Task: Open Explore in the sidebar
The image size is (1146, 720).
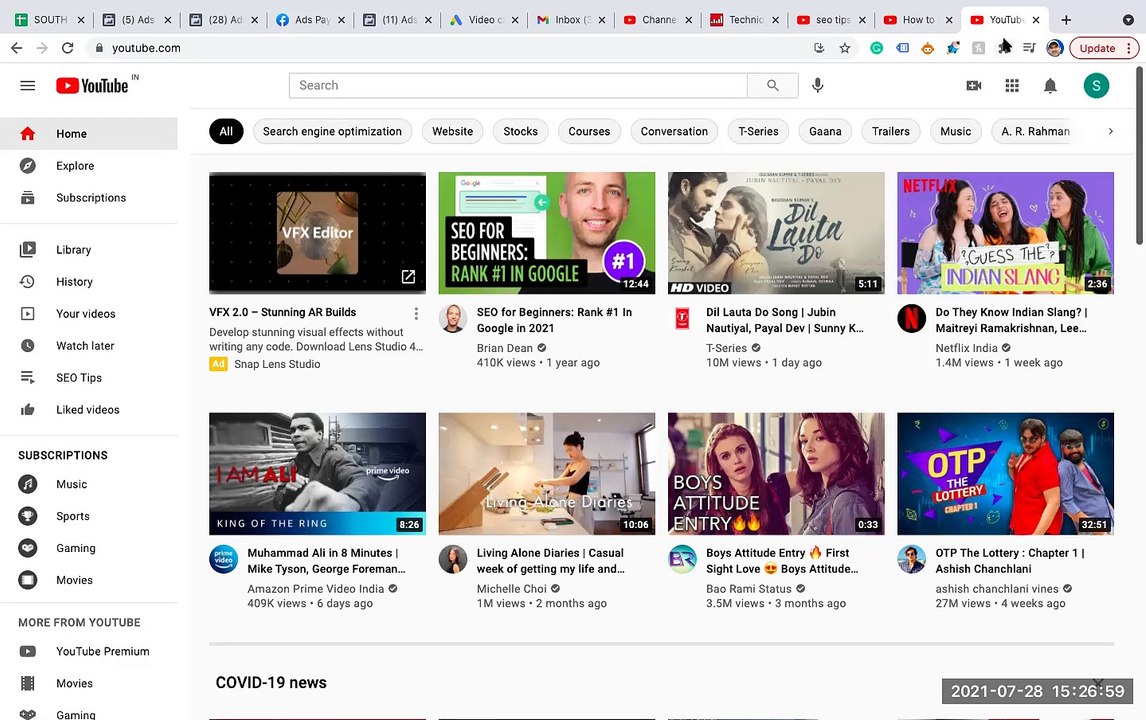Action: (x=88, y=166)
